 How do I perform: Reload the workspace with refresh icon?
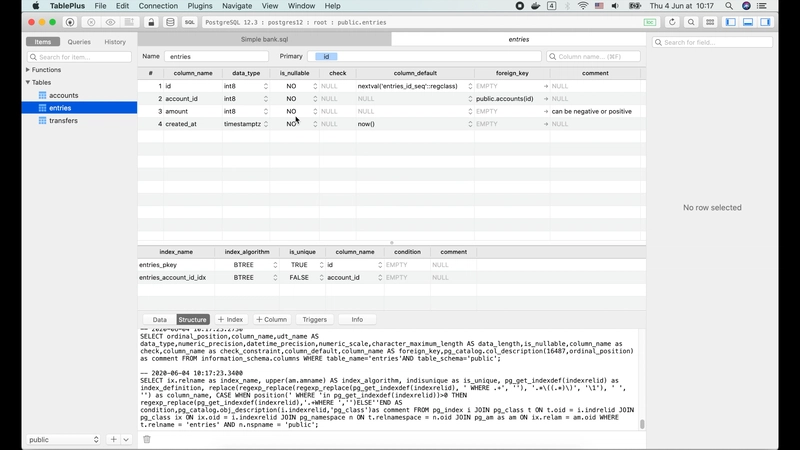(x=672, y=22)
